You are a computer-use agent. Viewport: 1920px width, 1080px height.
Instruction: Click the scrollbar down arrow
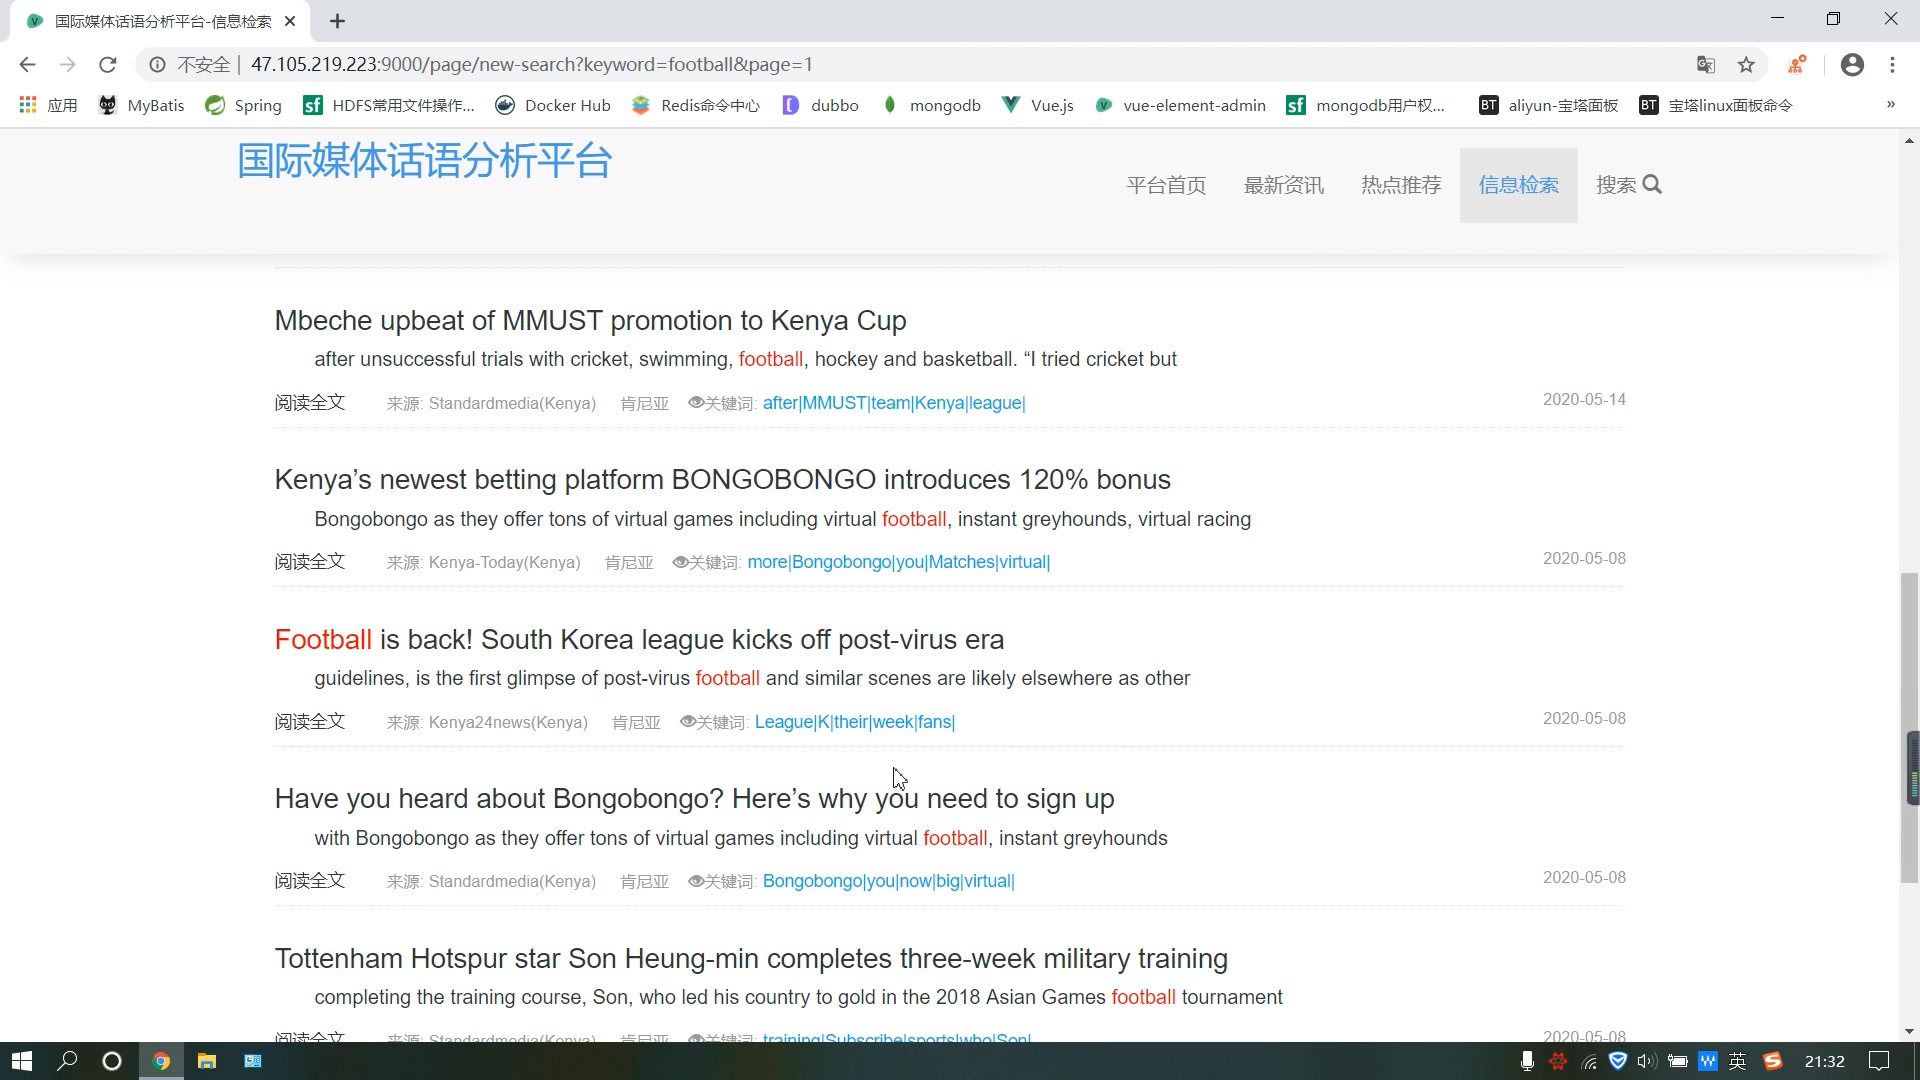point(1909,1031)
